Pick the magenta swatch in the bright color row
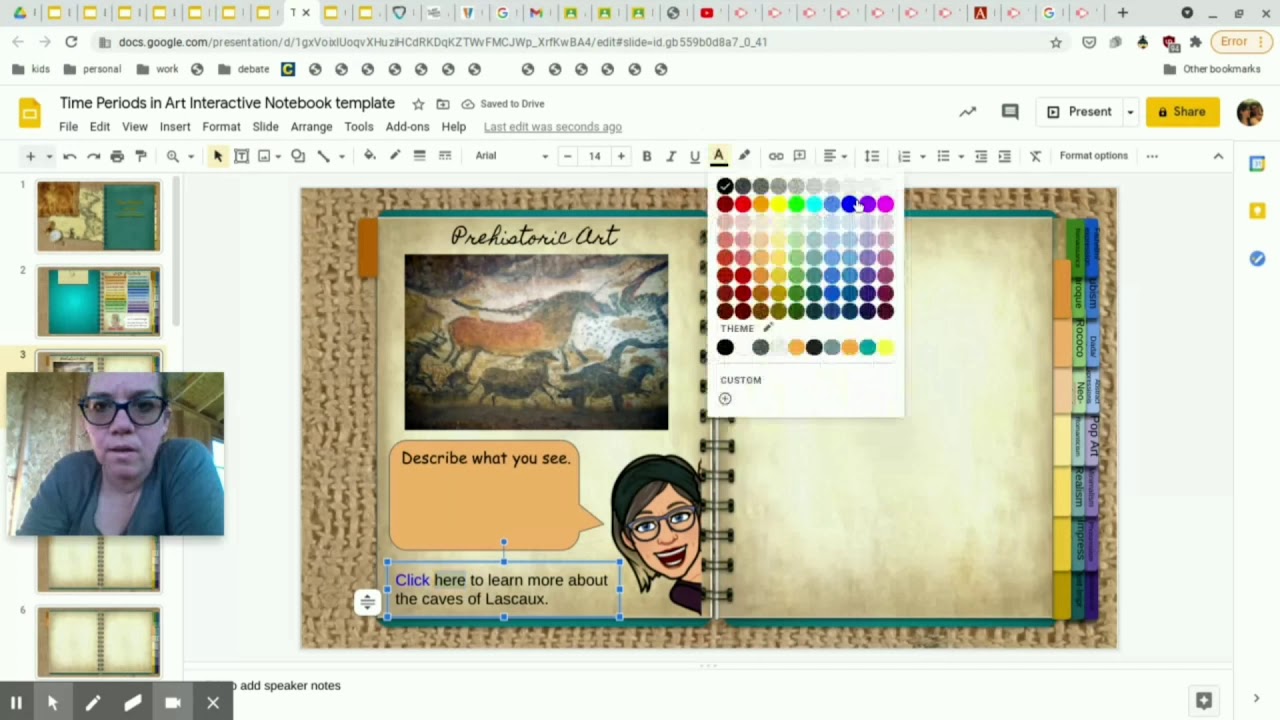 885,204
